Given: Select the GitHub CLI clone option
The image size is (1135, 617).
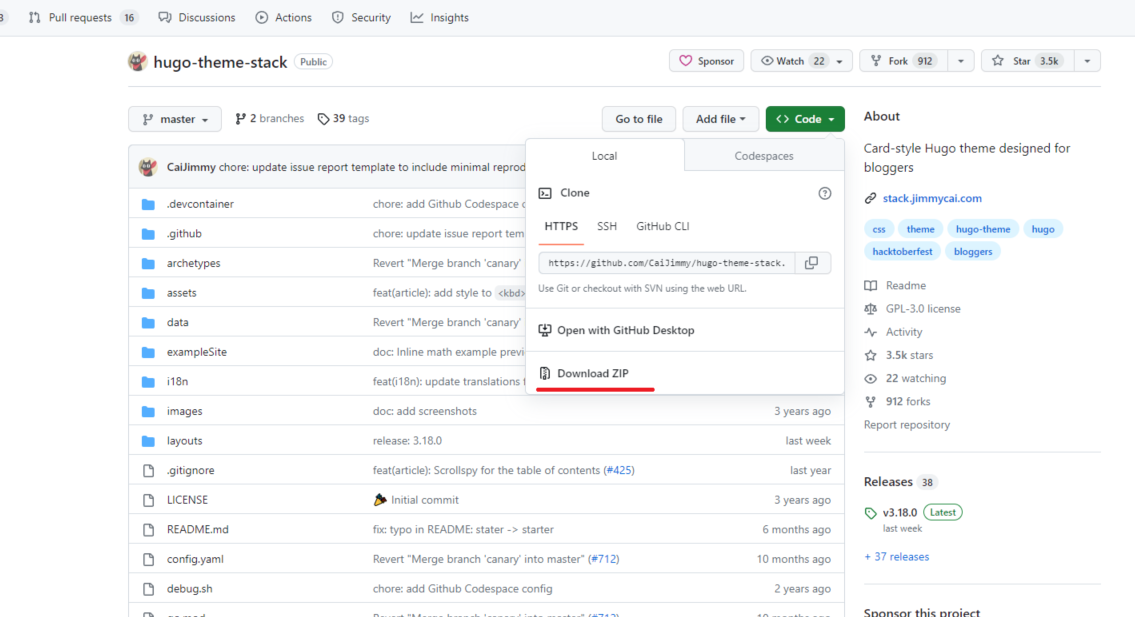Looking at the screenshot, I should point(662,227).
